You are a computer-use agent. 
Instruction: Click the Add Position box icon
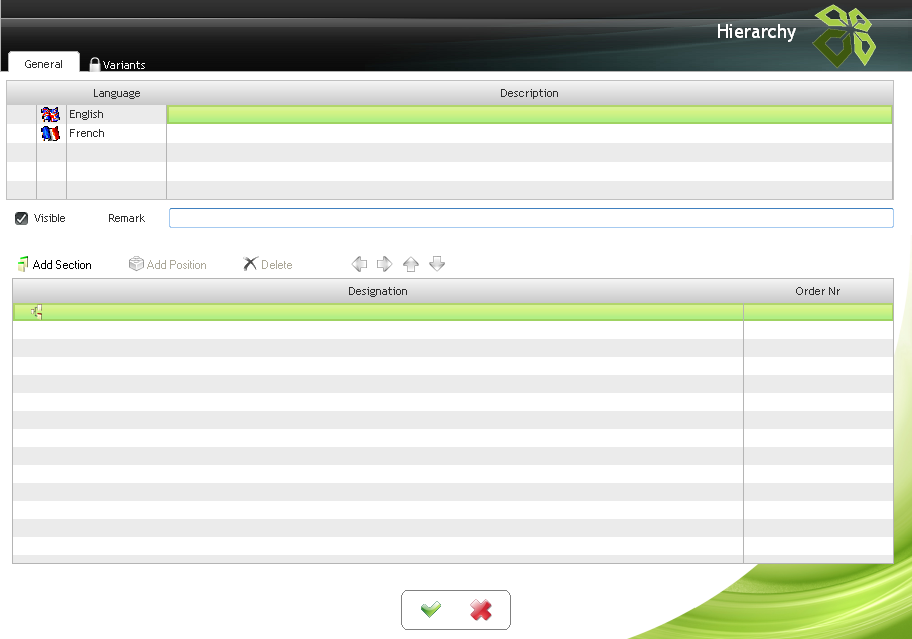click(x=136, y=265)
